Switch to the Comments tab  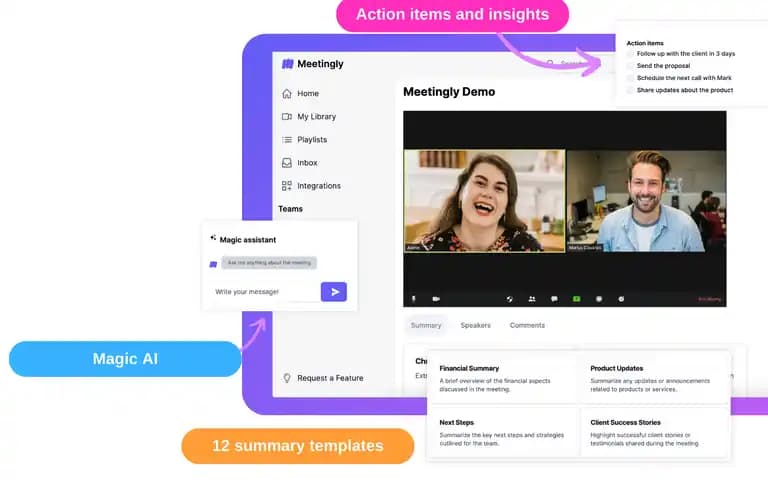coord(527,325)
